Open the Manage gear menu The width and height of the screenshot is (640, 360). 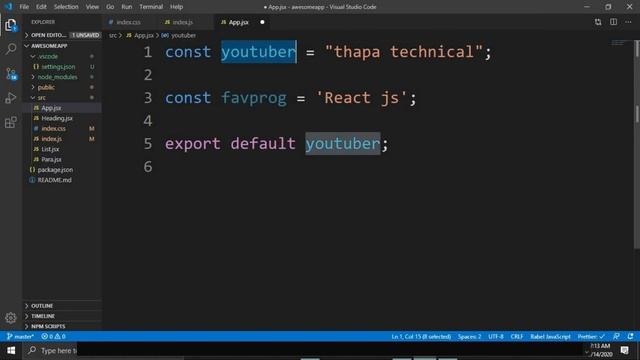tap(11, 318)
